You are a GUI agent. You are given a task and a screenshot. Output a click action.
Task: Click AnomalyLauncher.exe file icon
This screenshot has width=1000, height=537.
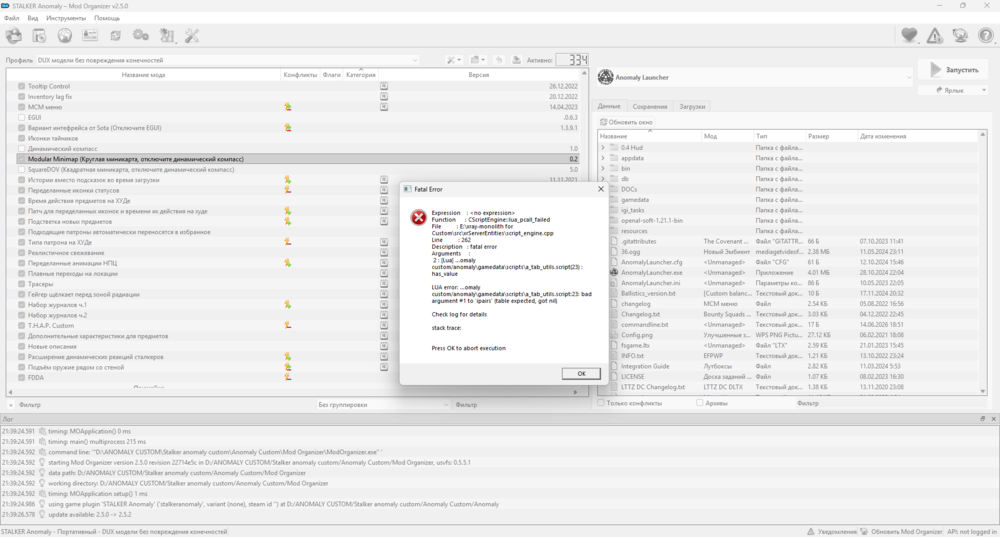[x=614, y=272]
